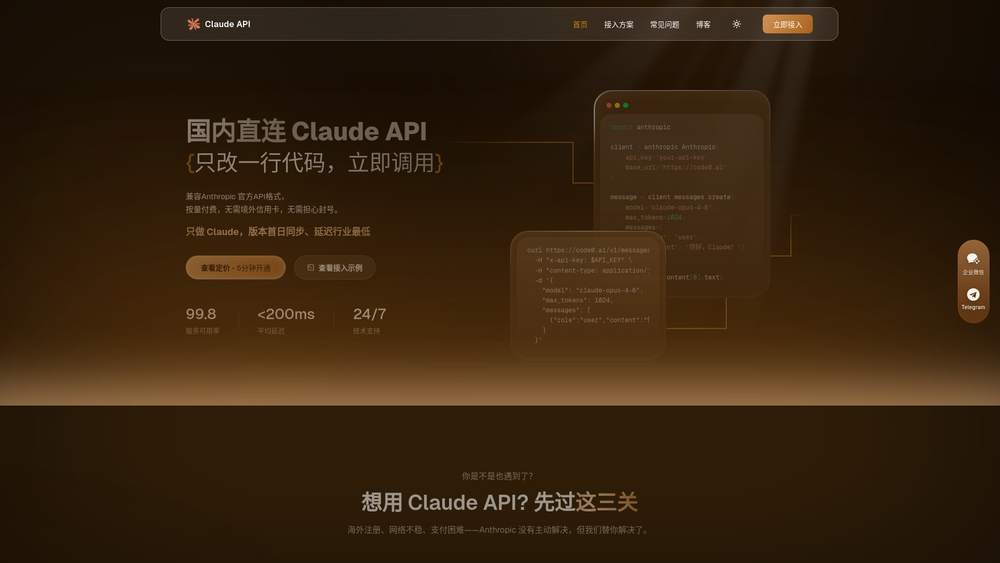Click 查看定价 - 5分钟开通 button
The width and height of the screenshot is (1000, 563).
pos(235,268)
